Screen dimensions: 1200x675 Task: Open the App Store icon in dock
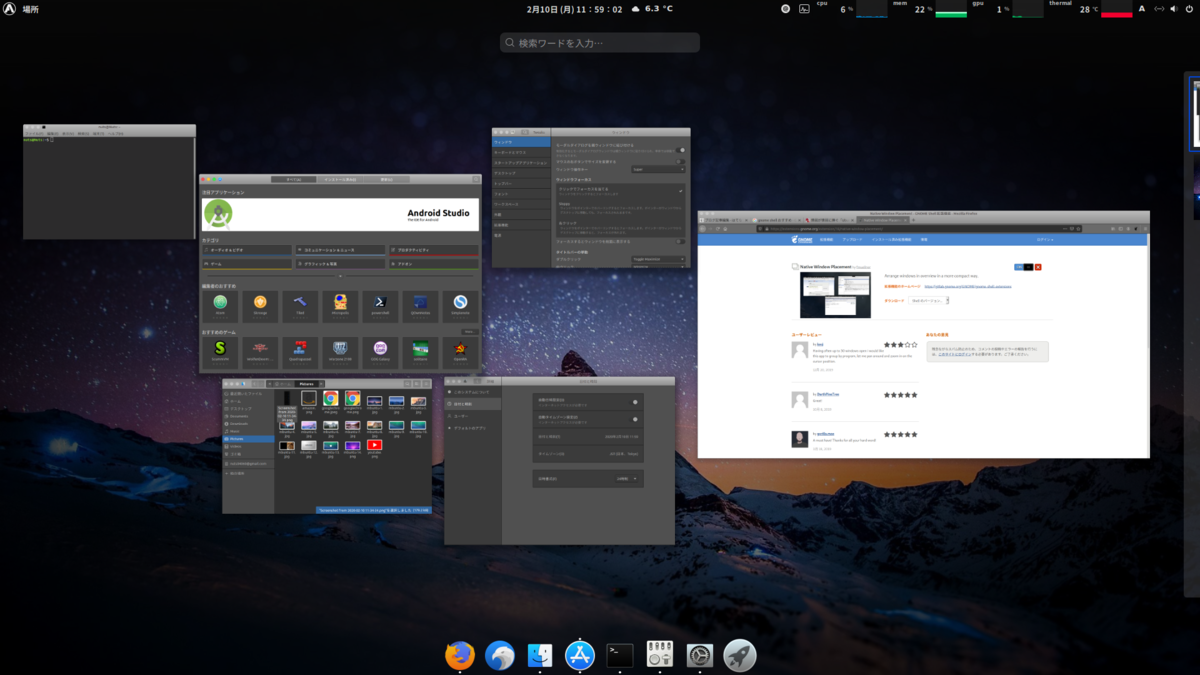click(580, 655)
